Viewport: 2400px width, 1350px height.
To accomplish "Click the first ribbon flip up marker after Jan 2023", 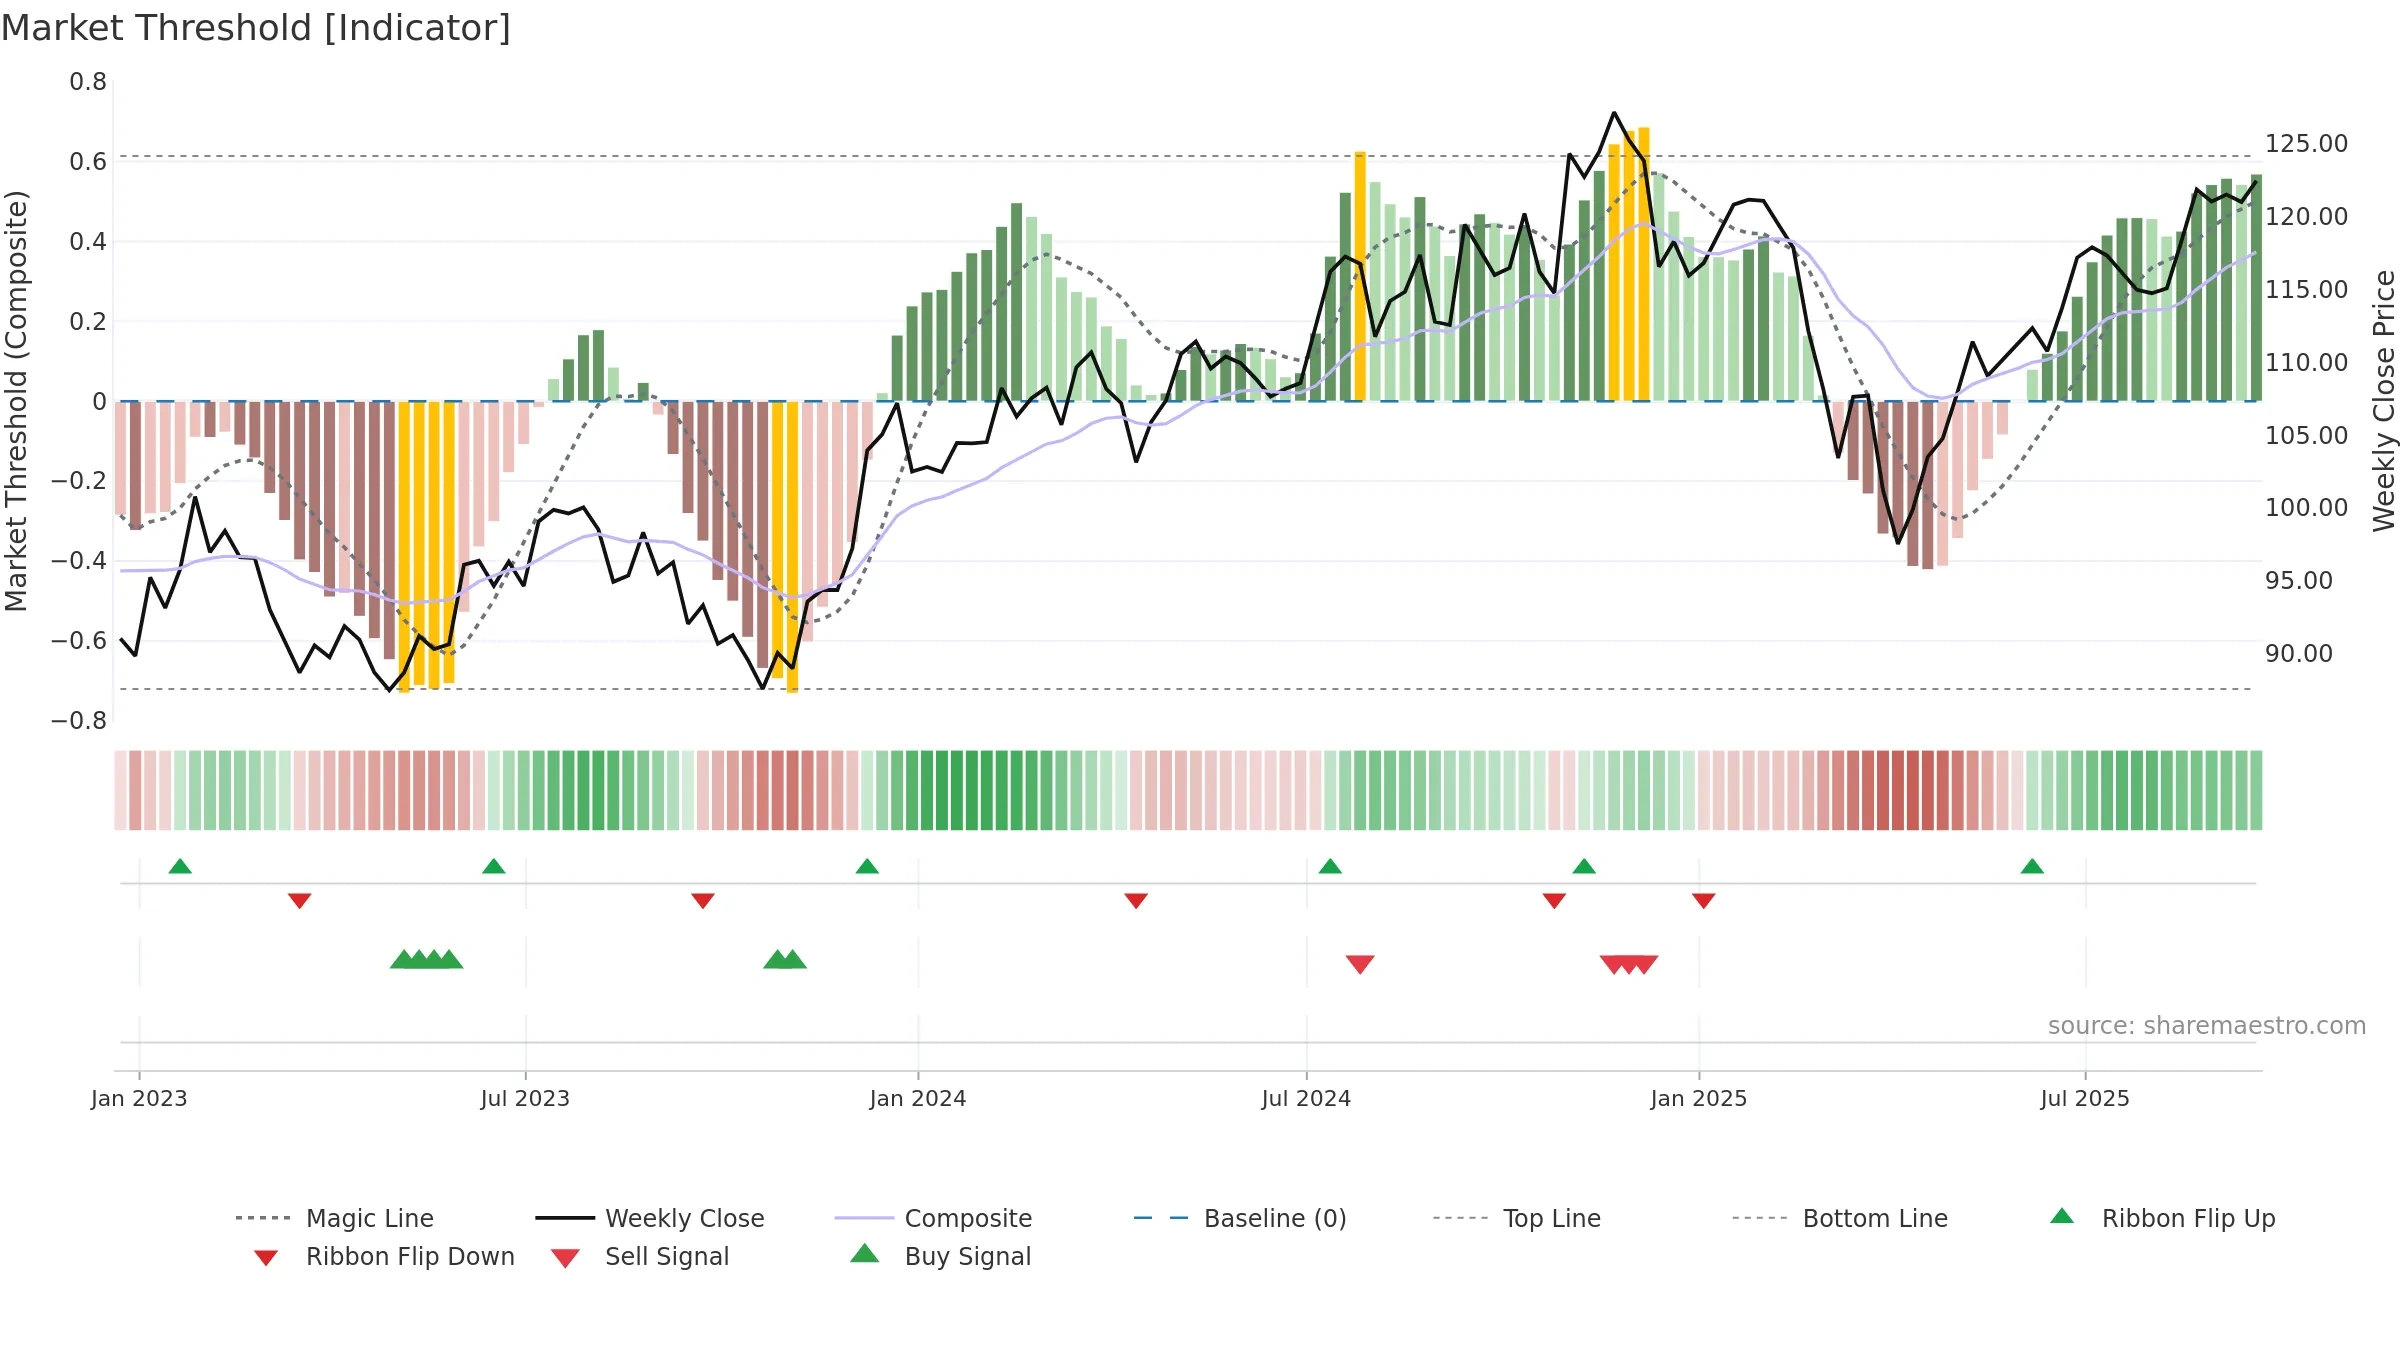I will (x=180, y=866).
